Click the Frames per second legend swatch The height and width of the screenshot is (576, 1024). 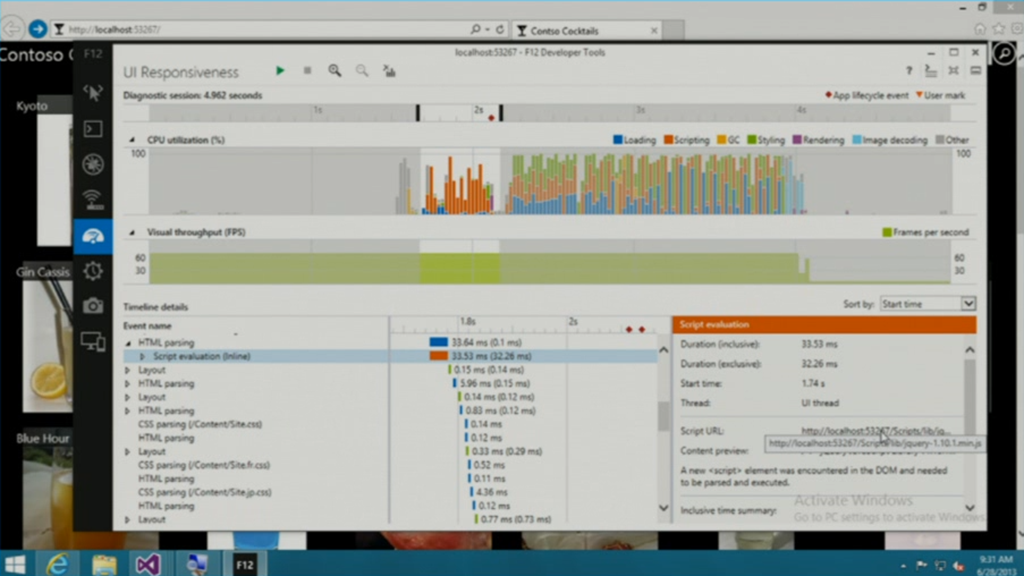pos(887,232)
